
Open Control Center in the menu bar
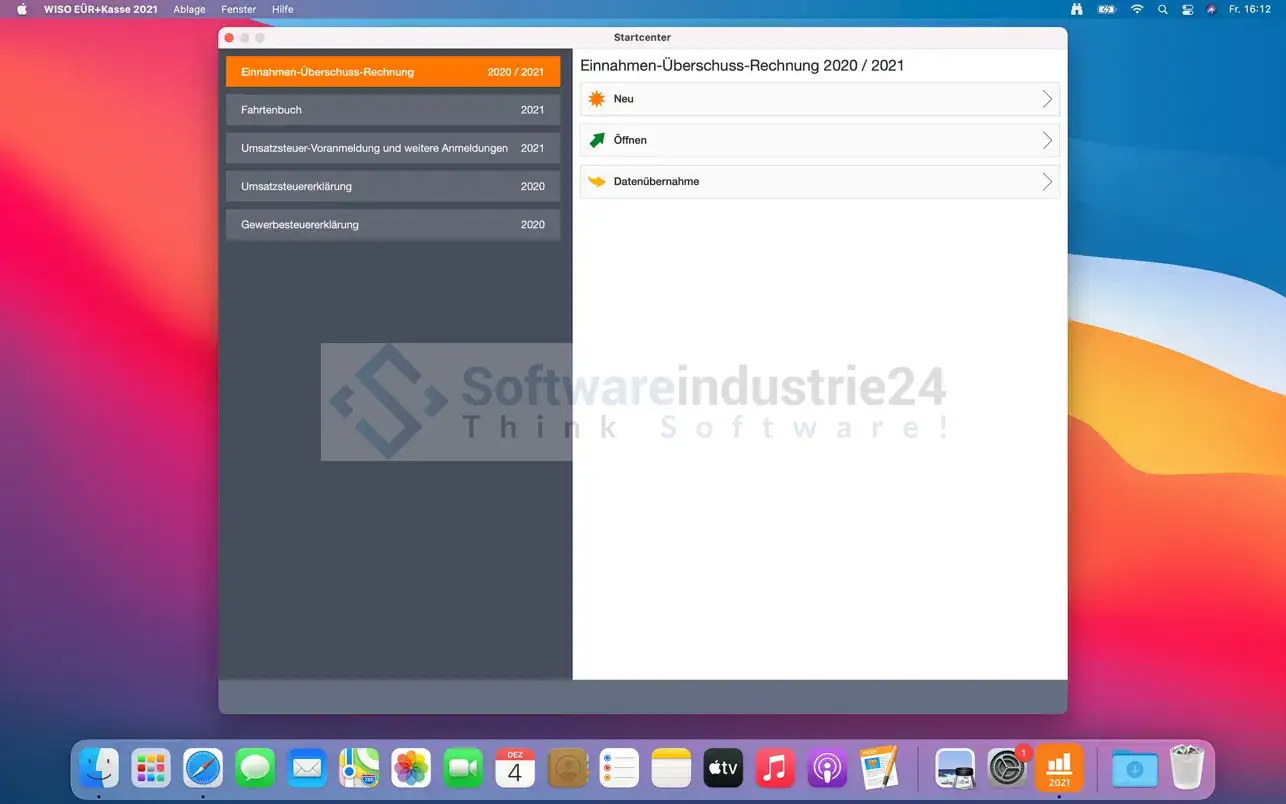pos(1187,9)
